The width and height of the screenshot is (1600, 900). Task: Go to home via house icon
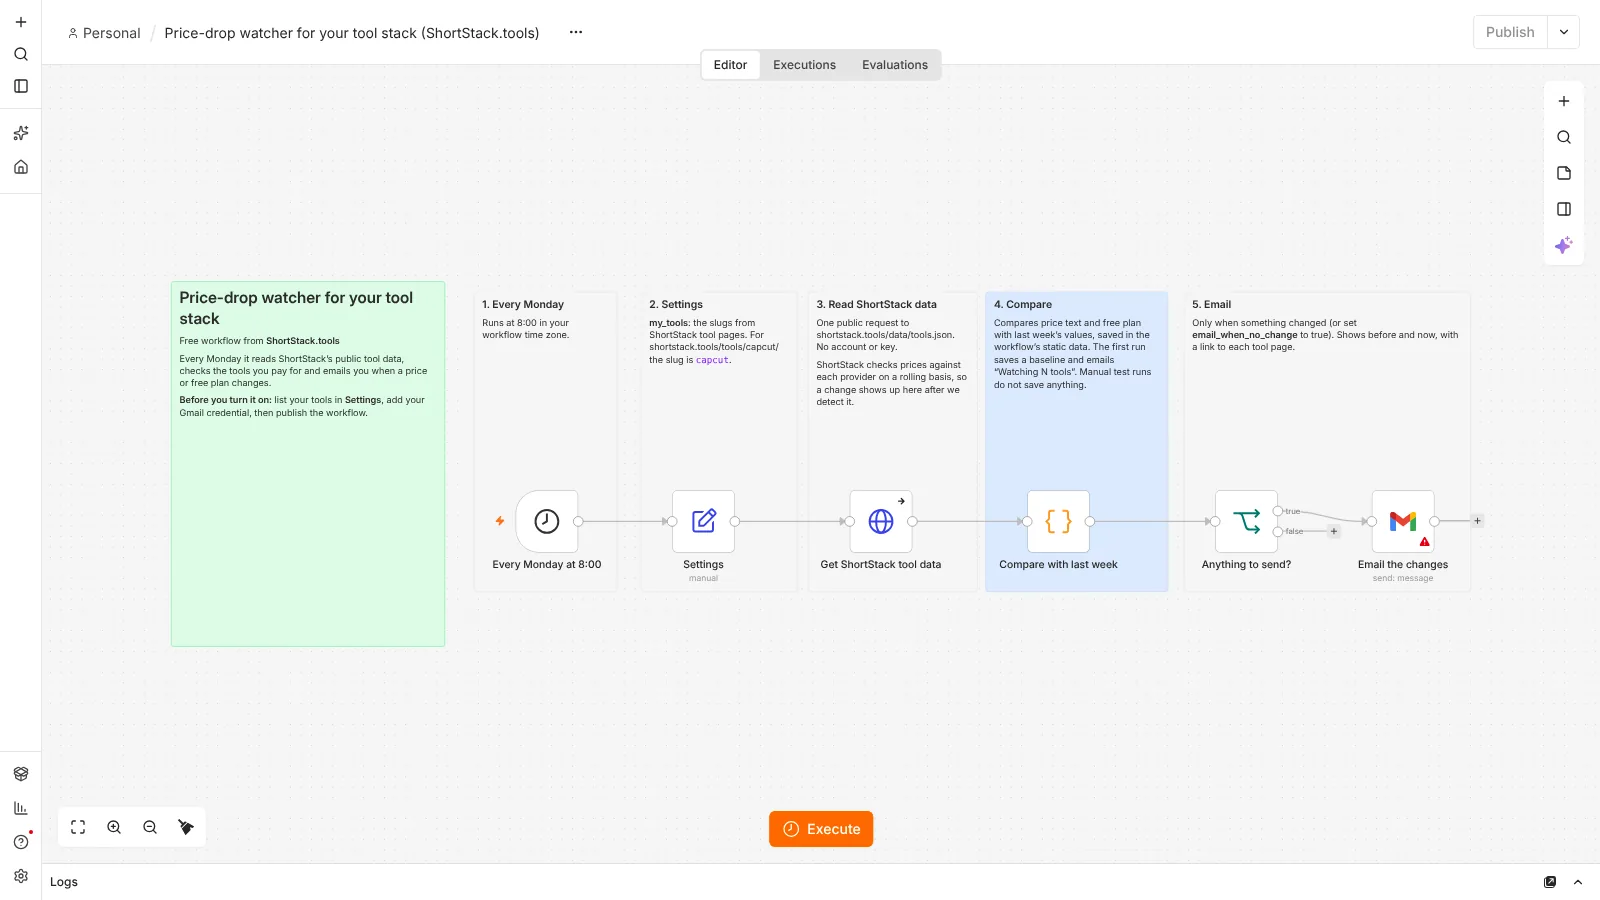pyautogui.click(x=21, y=167)
